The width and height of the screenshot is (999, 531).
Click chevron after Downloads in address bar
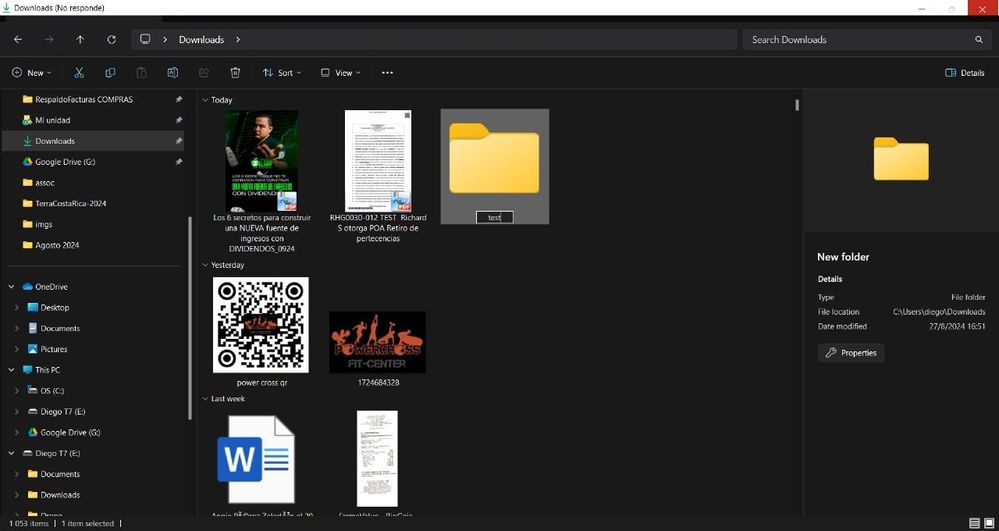[238, 40]
